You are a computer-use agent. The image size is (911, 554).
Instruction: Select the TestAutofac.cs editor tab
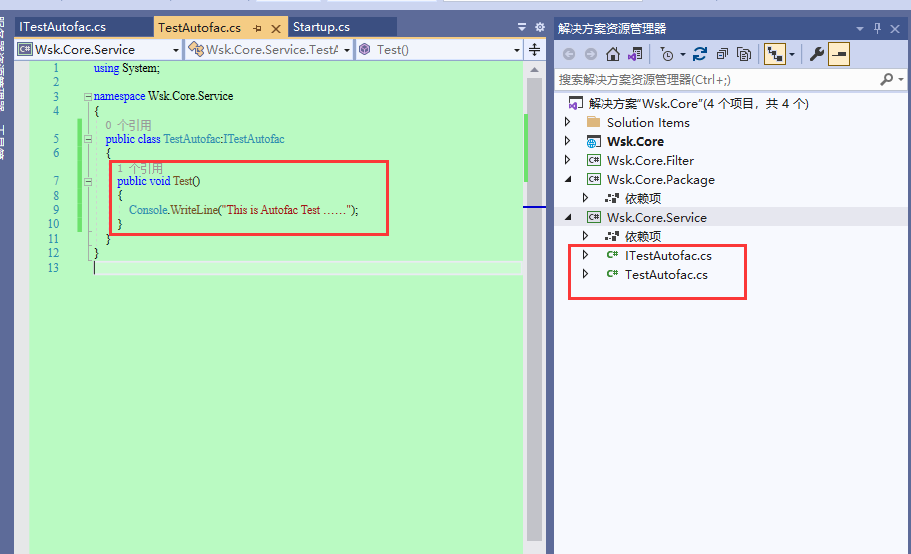click(199, 27)
